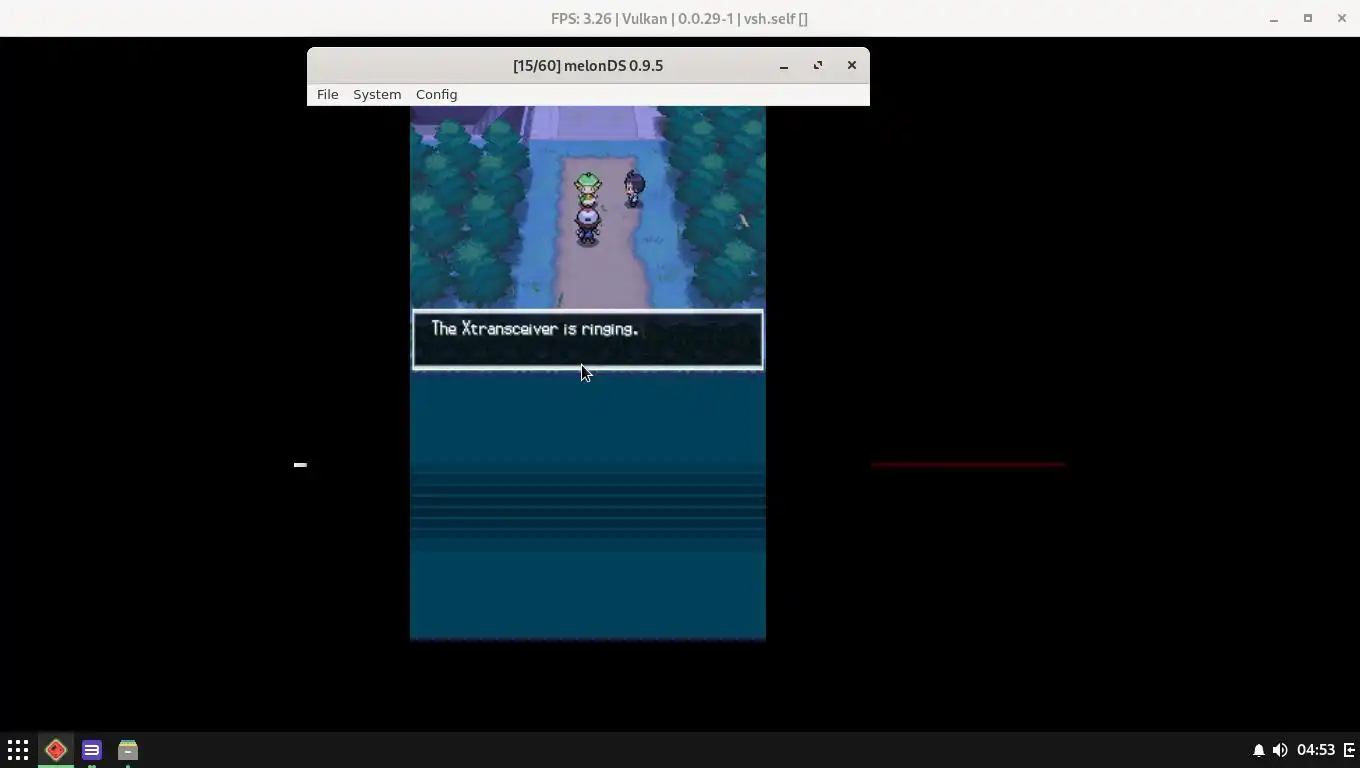Click the 04:53 clock in tray
This screenshot has width=1360, height=768.
1316,750
